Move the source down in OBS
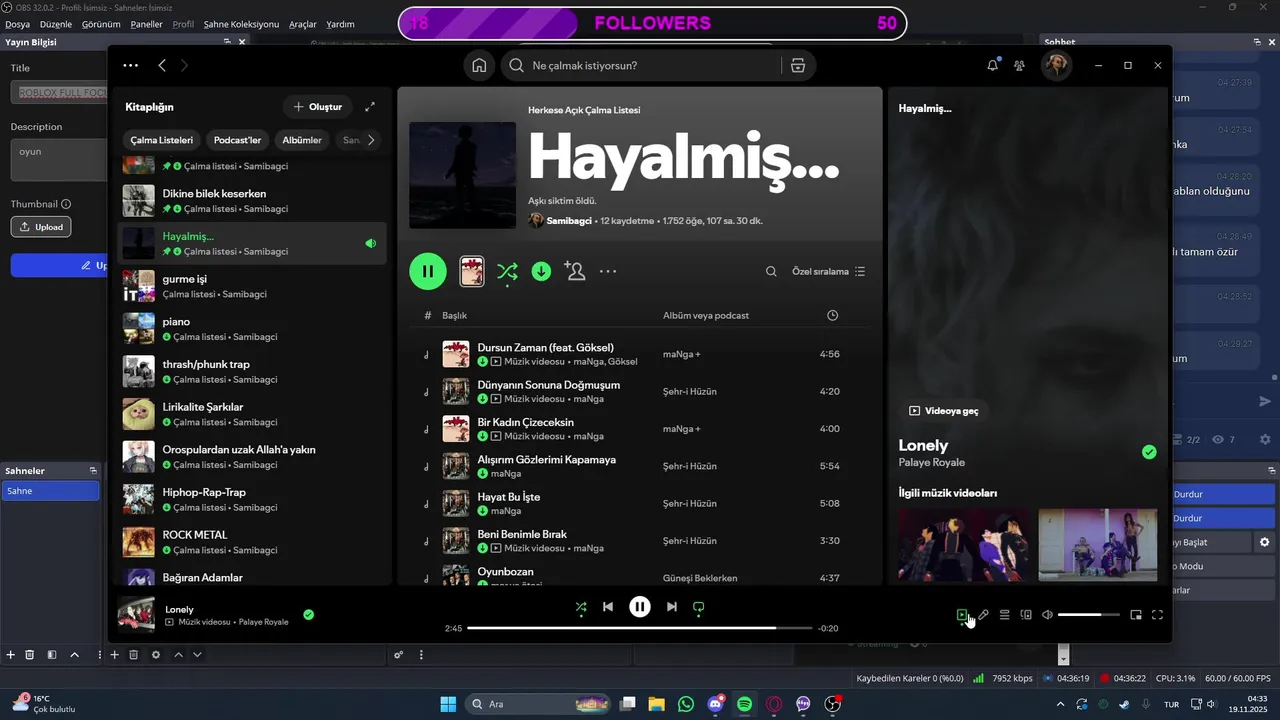The image size is (1280, 720). [197, 655]
